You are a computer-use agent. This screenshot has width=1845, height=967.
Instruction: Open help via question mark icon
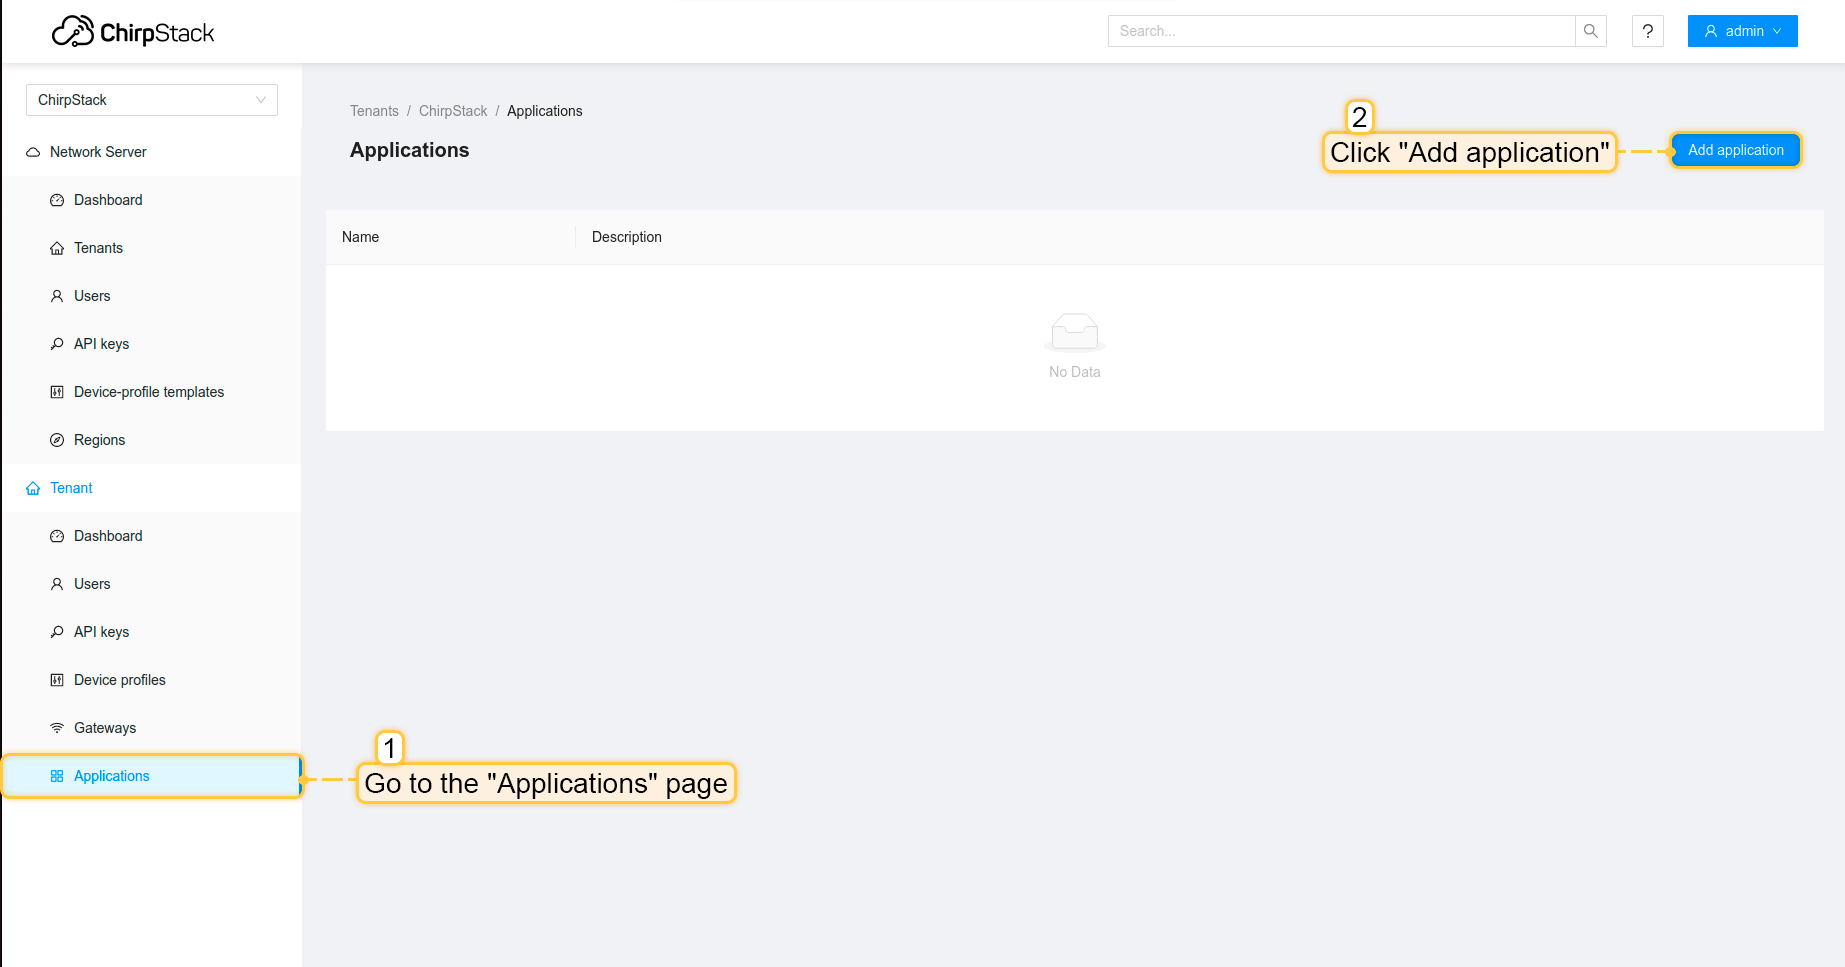tap(1647, 31)
